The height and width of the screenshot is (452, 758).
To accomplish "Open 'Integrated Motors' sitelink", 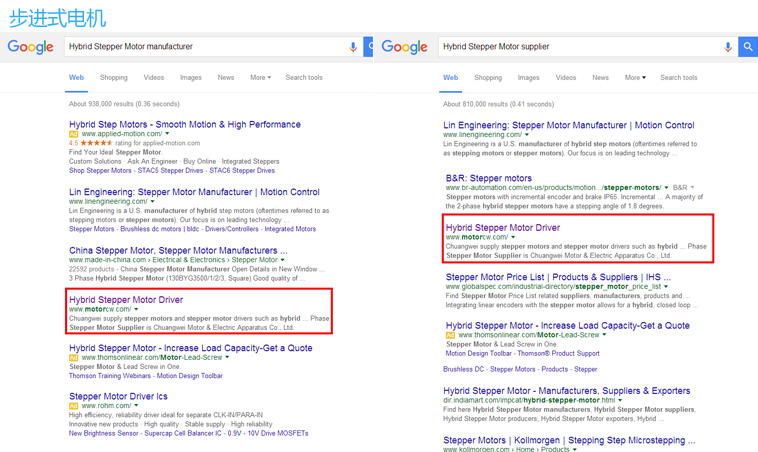I will pos(290,229).
